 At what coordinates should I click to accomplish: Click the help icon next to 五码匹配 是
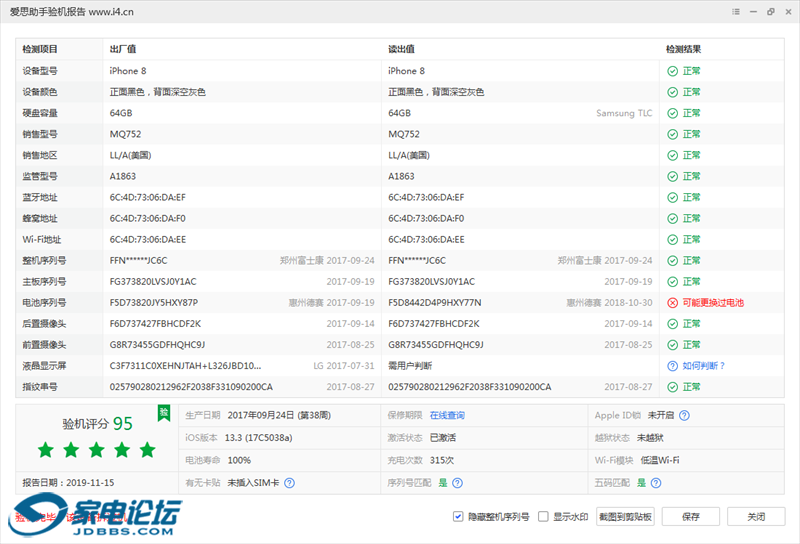656,483
